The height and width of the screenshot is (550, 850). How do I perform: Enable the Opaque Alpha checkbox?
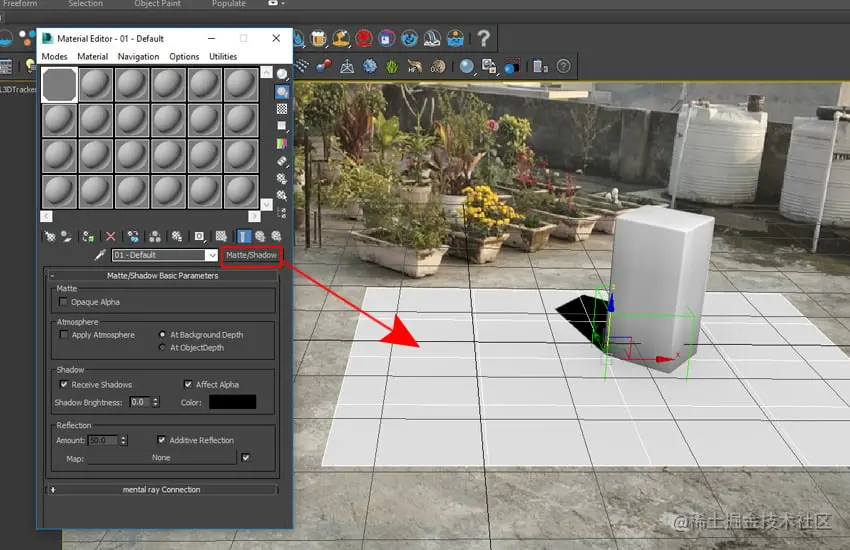click(x=63, y=302)
